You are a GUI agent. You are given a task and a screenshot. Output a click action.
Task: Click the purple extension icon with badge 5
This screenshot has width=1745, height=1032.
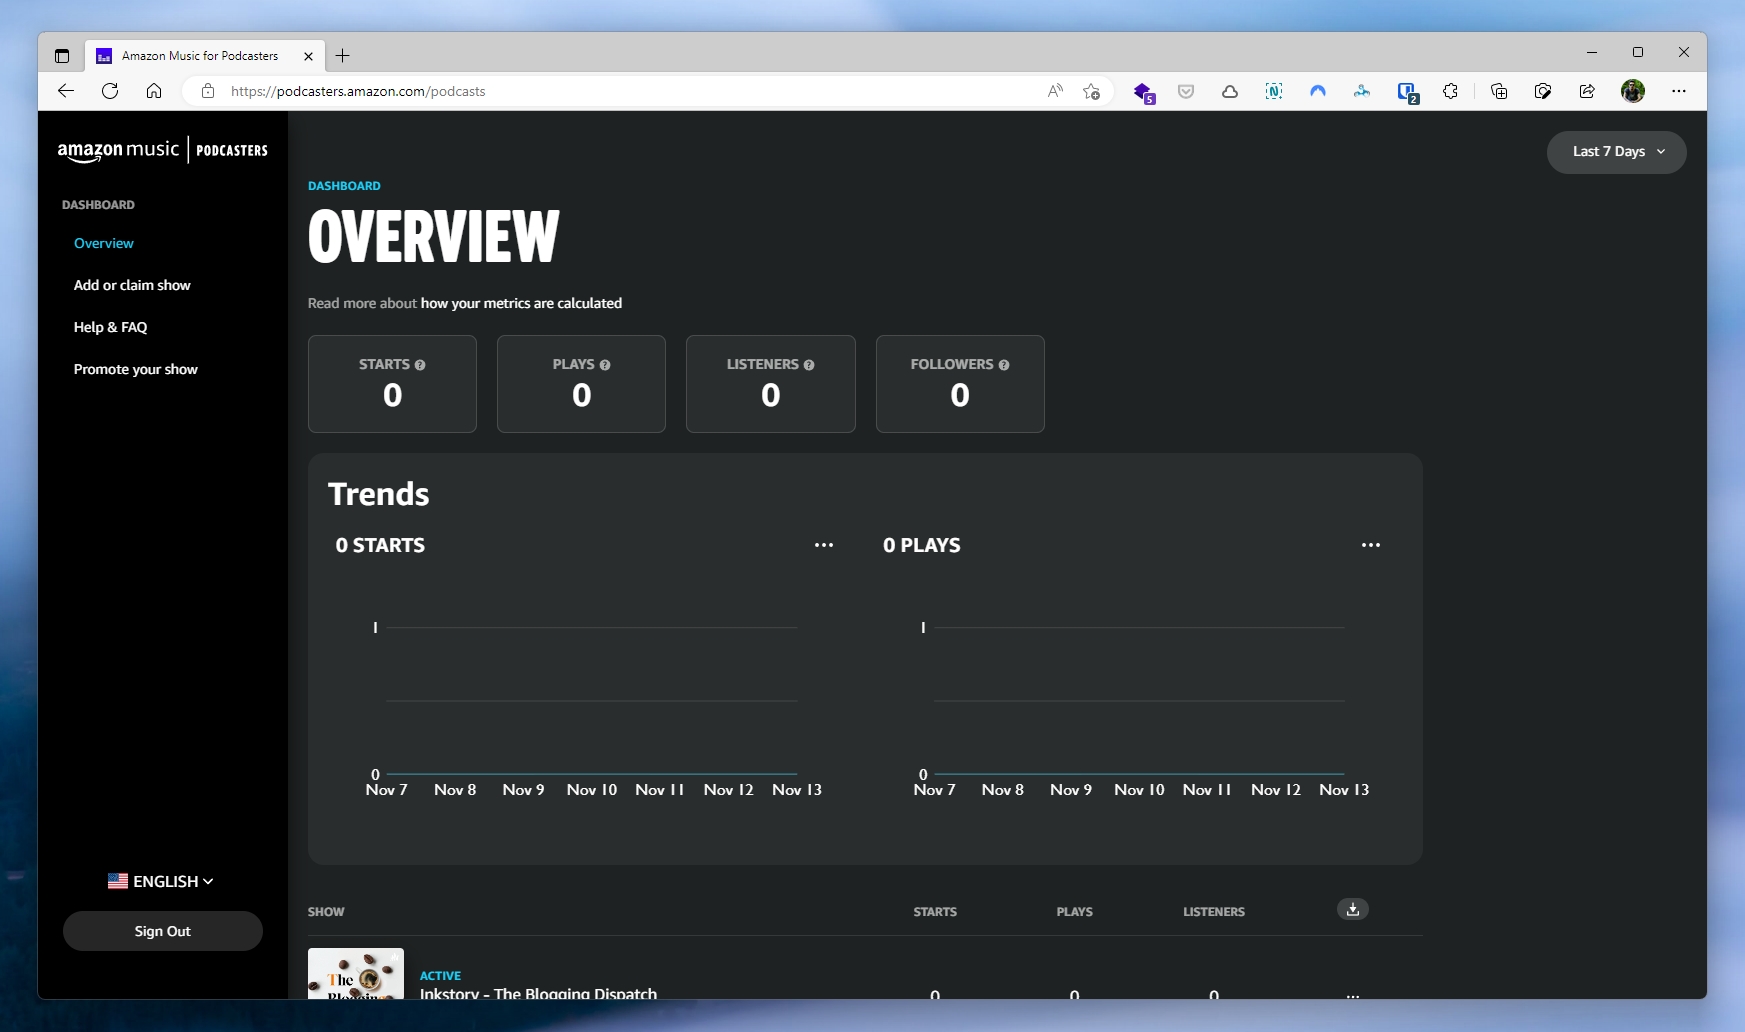tap(1144, 92)
